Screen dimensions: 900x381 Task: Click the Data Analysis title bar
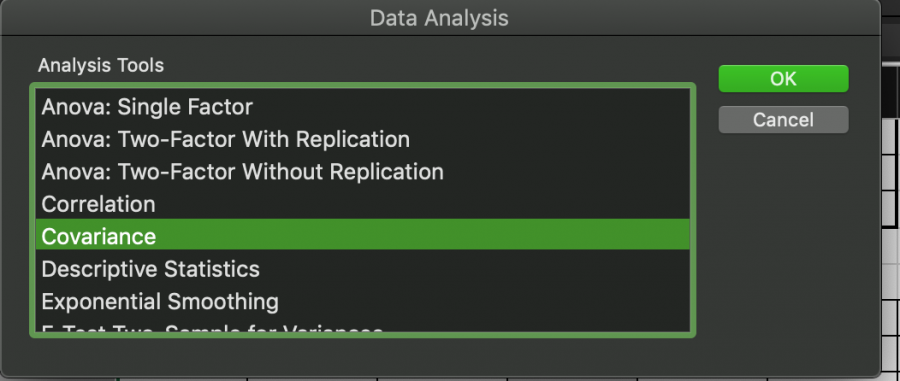point(439,18)
